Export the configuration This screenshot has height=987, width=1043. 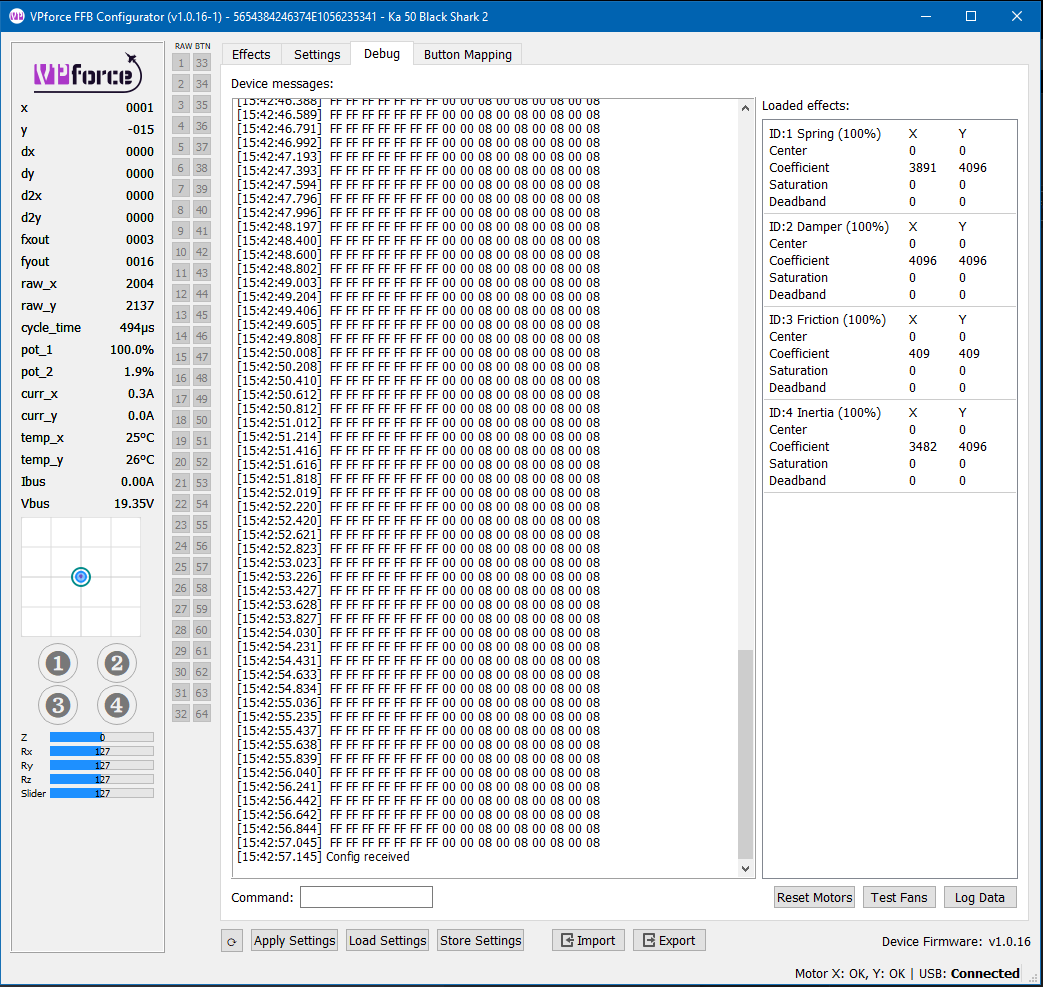click(x=669, y=940)
